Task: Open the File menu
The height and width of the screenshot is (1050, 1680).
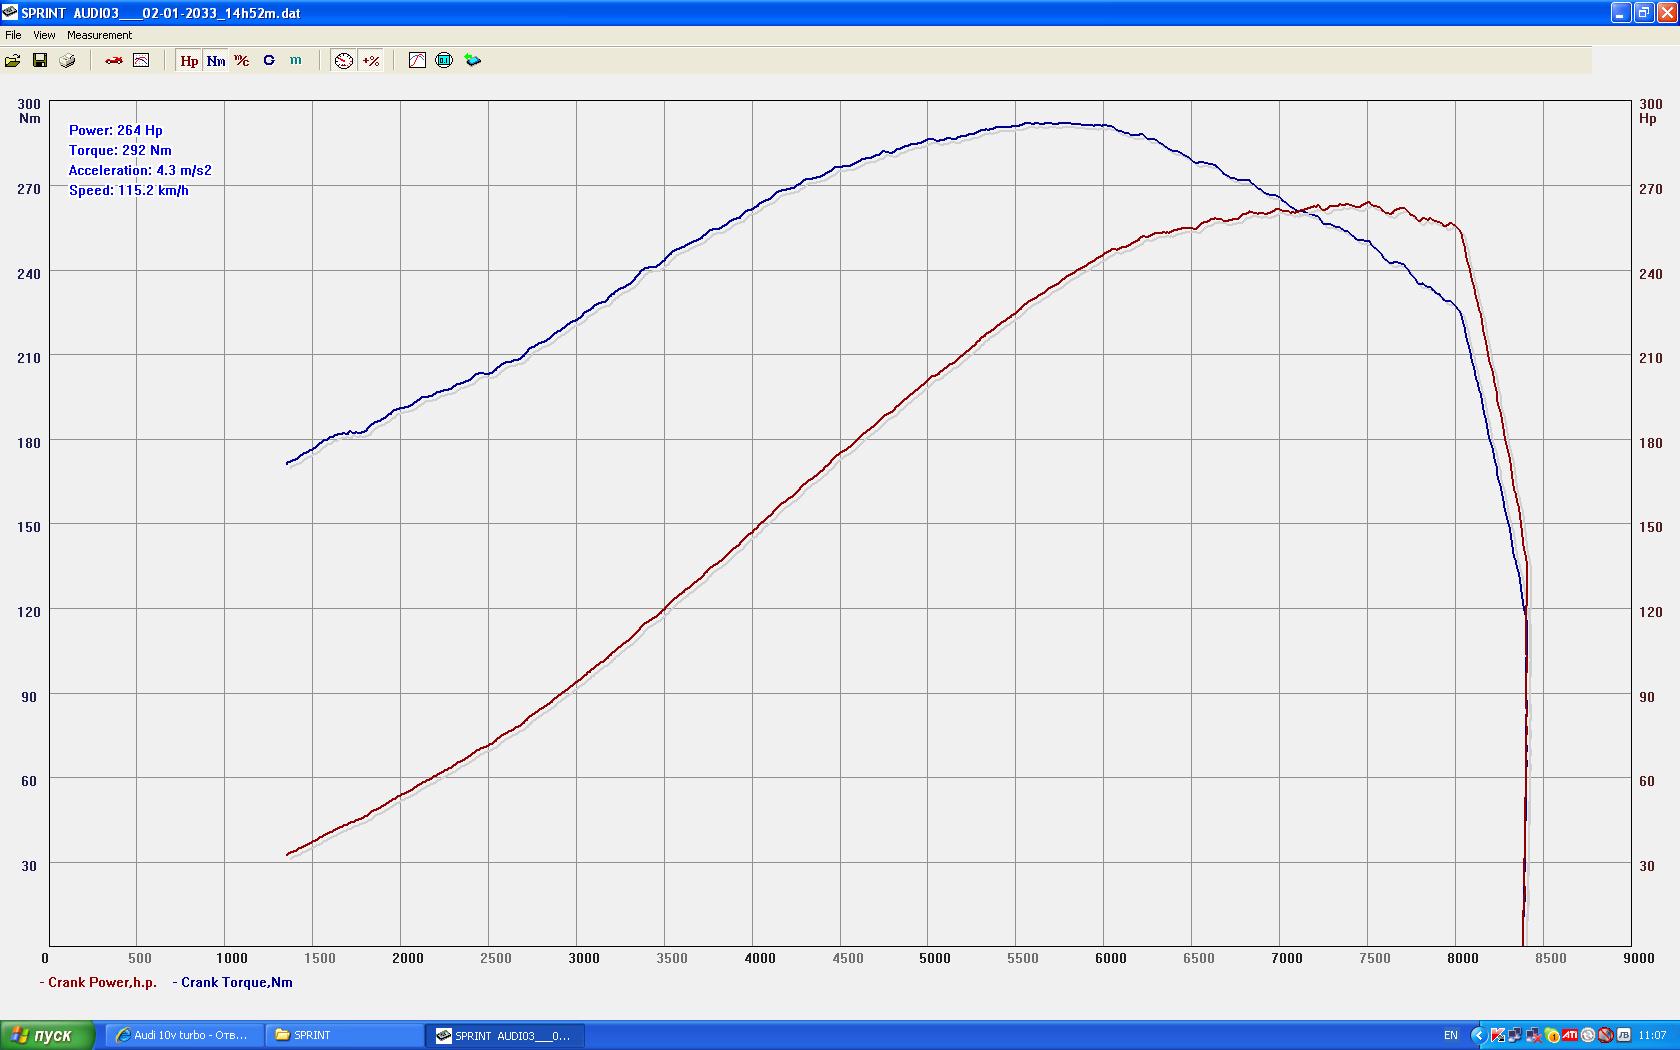Action: [x=13, y=35]
